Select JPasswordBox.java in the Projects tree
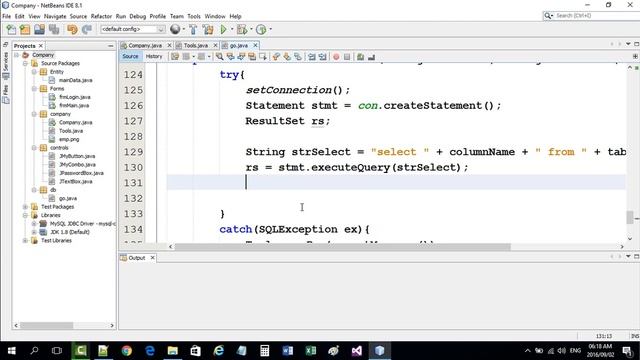 pyautogui.click(x=81, y=173)
